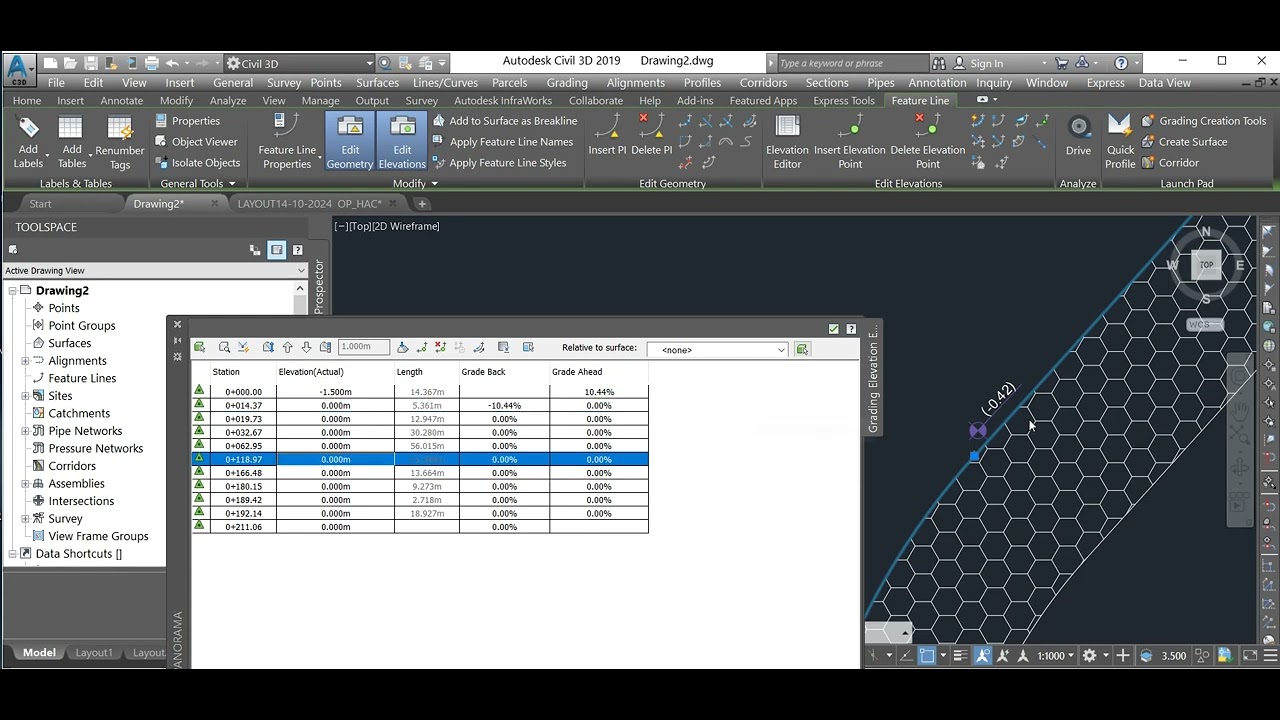This screenshot has width=1280, height=720.
Task: Click the Station column header
Action: click(226, 372)
